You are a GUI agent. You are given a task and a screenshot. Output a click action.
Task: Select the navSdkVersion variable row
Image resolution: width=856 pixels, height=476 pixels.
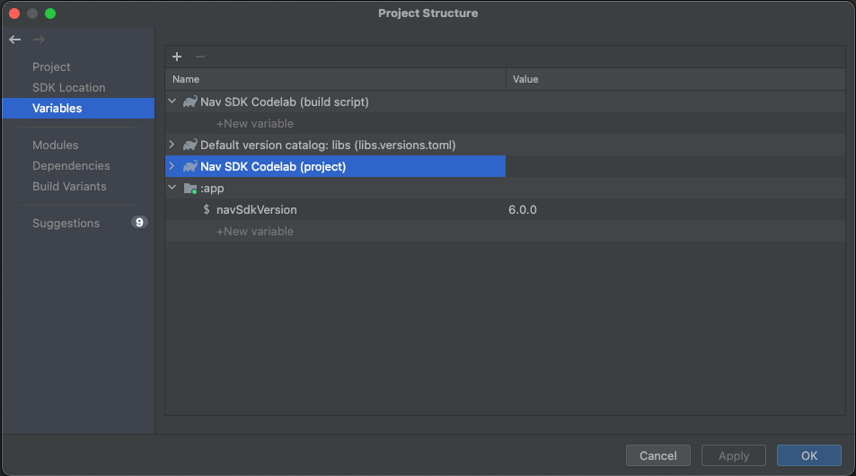[257, 210]
